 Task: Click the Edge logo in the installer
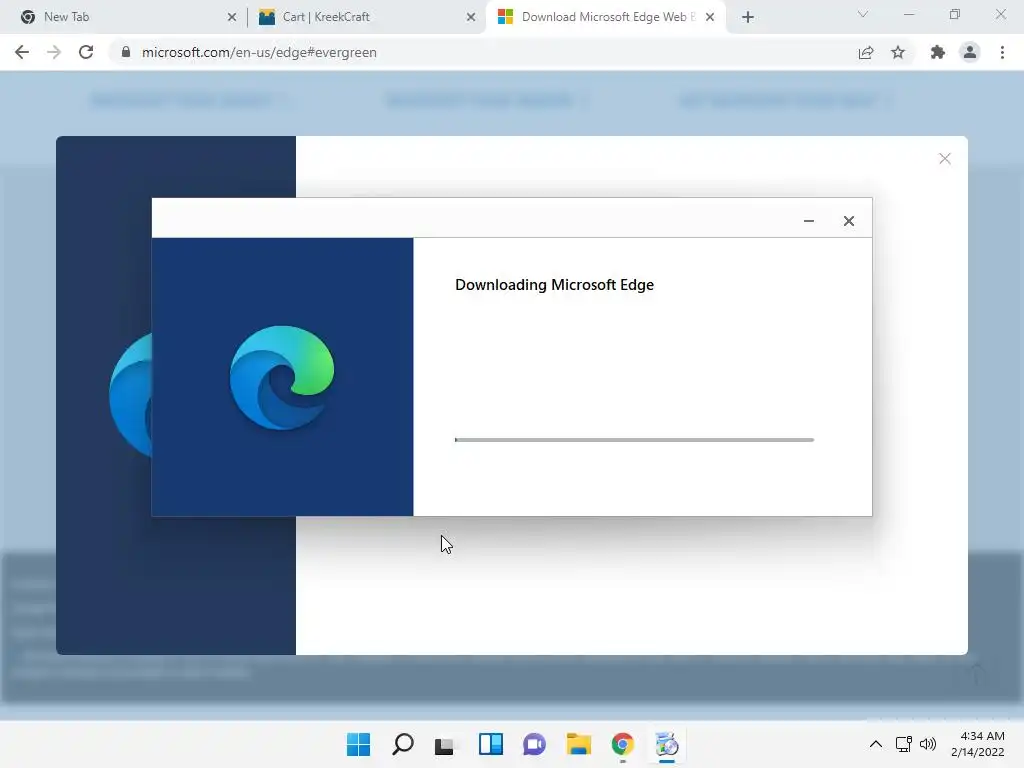(282, 377)
